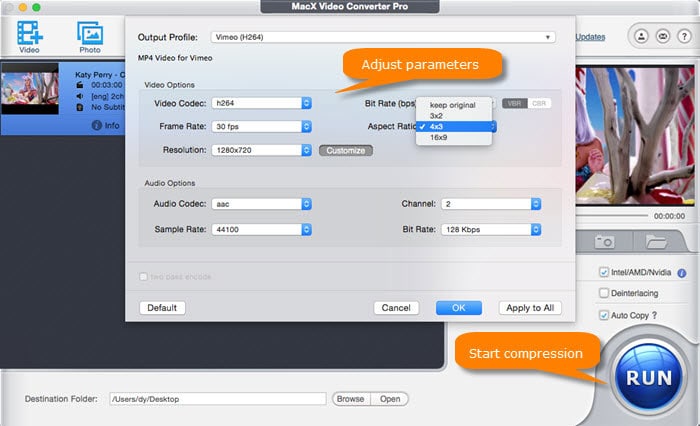
Task: Open the Video Codec dropdown
Action: pyautogui.click(x=262, y=103)
